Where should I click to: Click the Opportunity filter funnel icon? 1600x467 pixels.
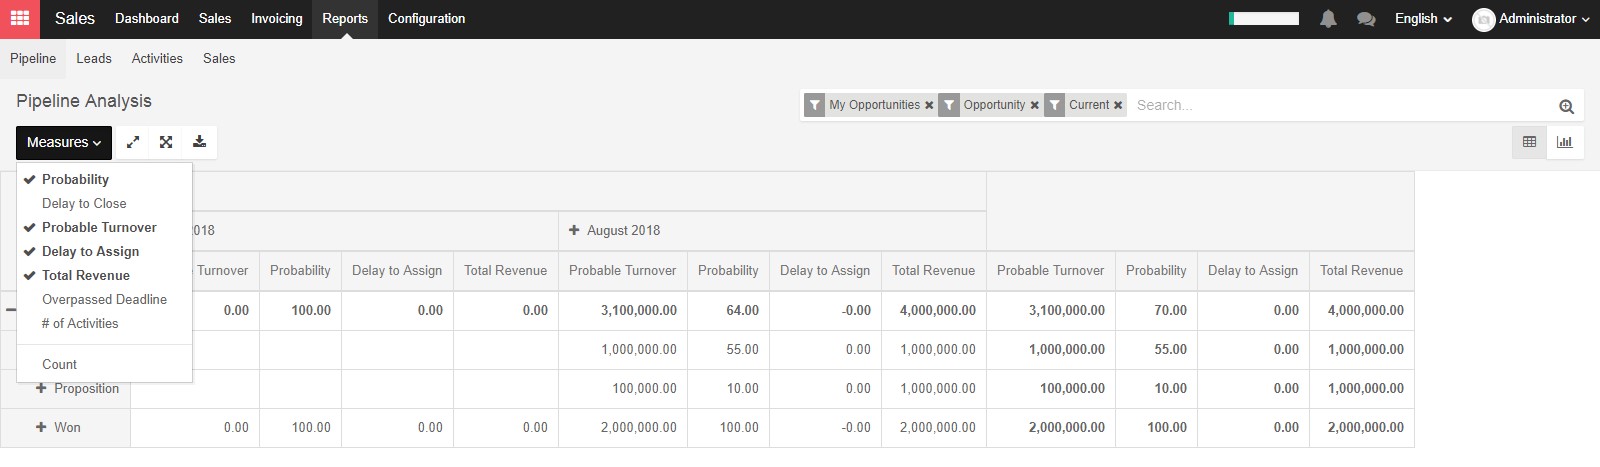tap(950, 105)
